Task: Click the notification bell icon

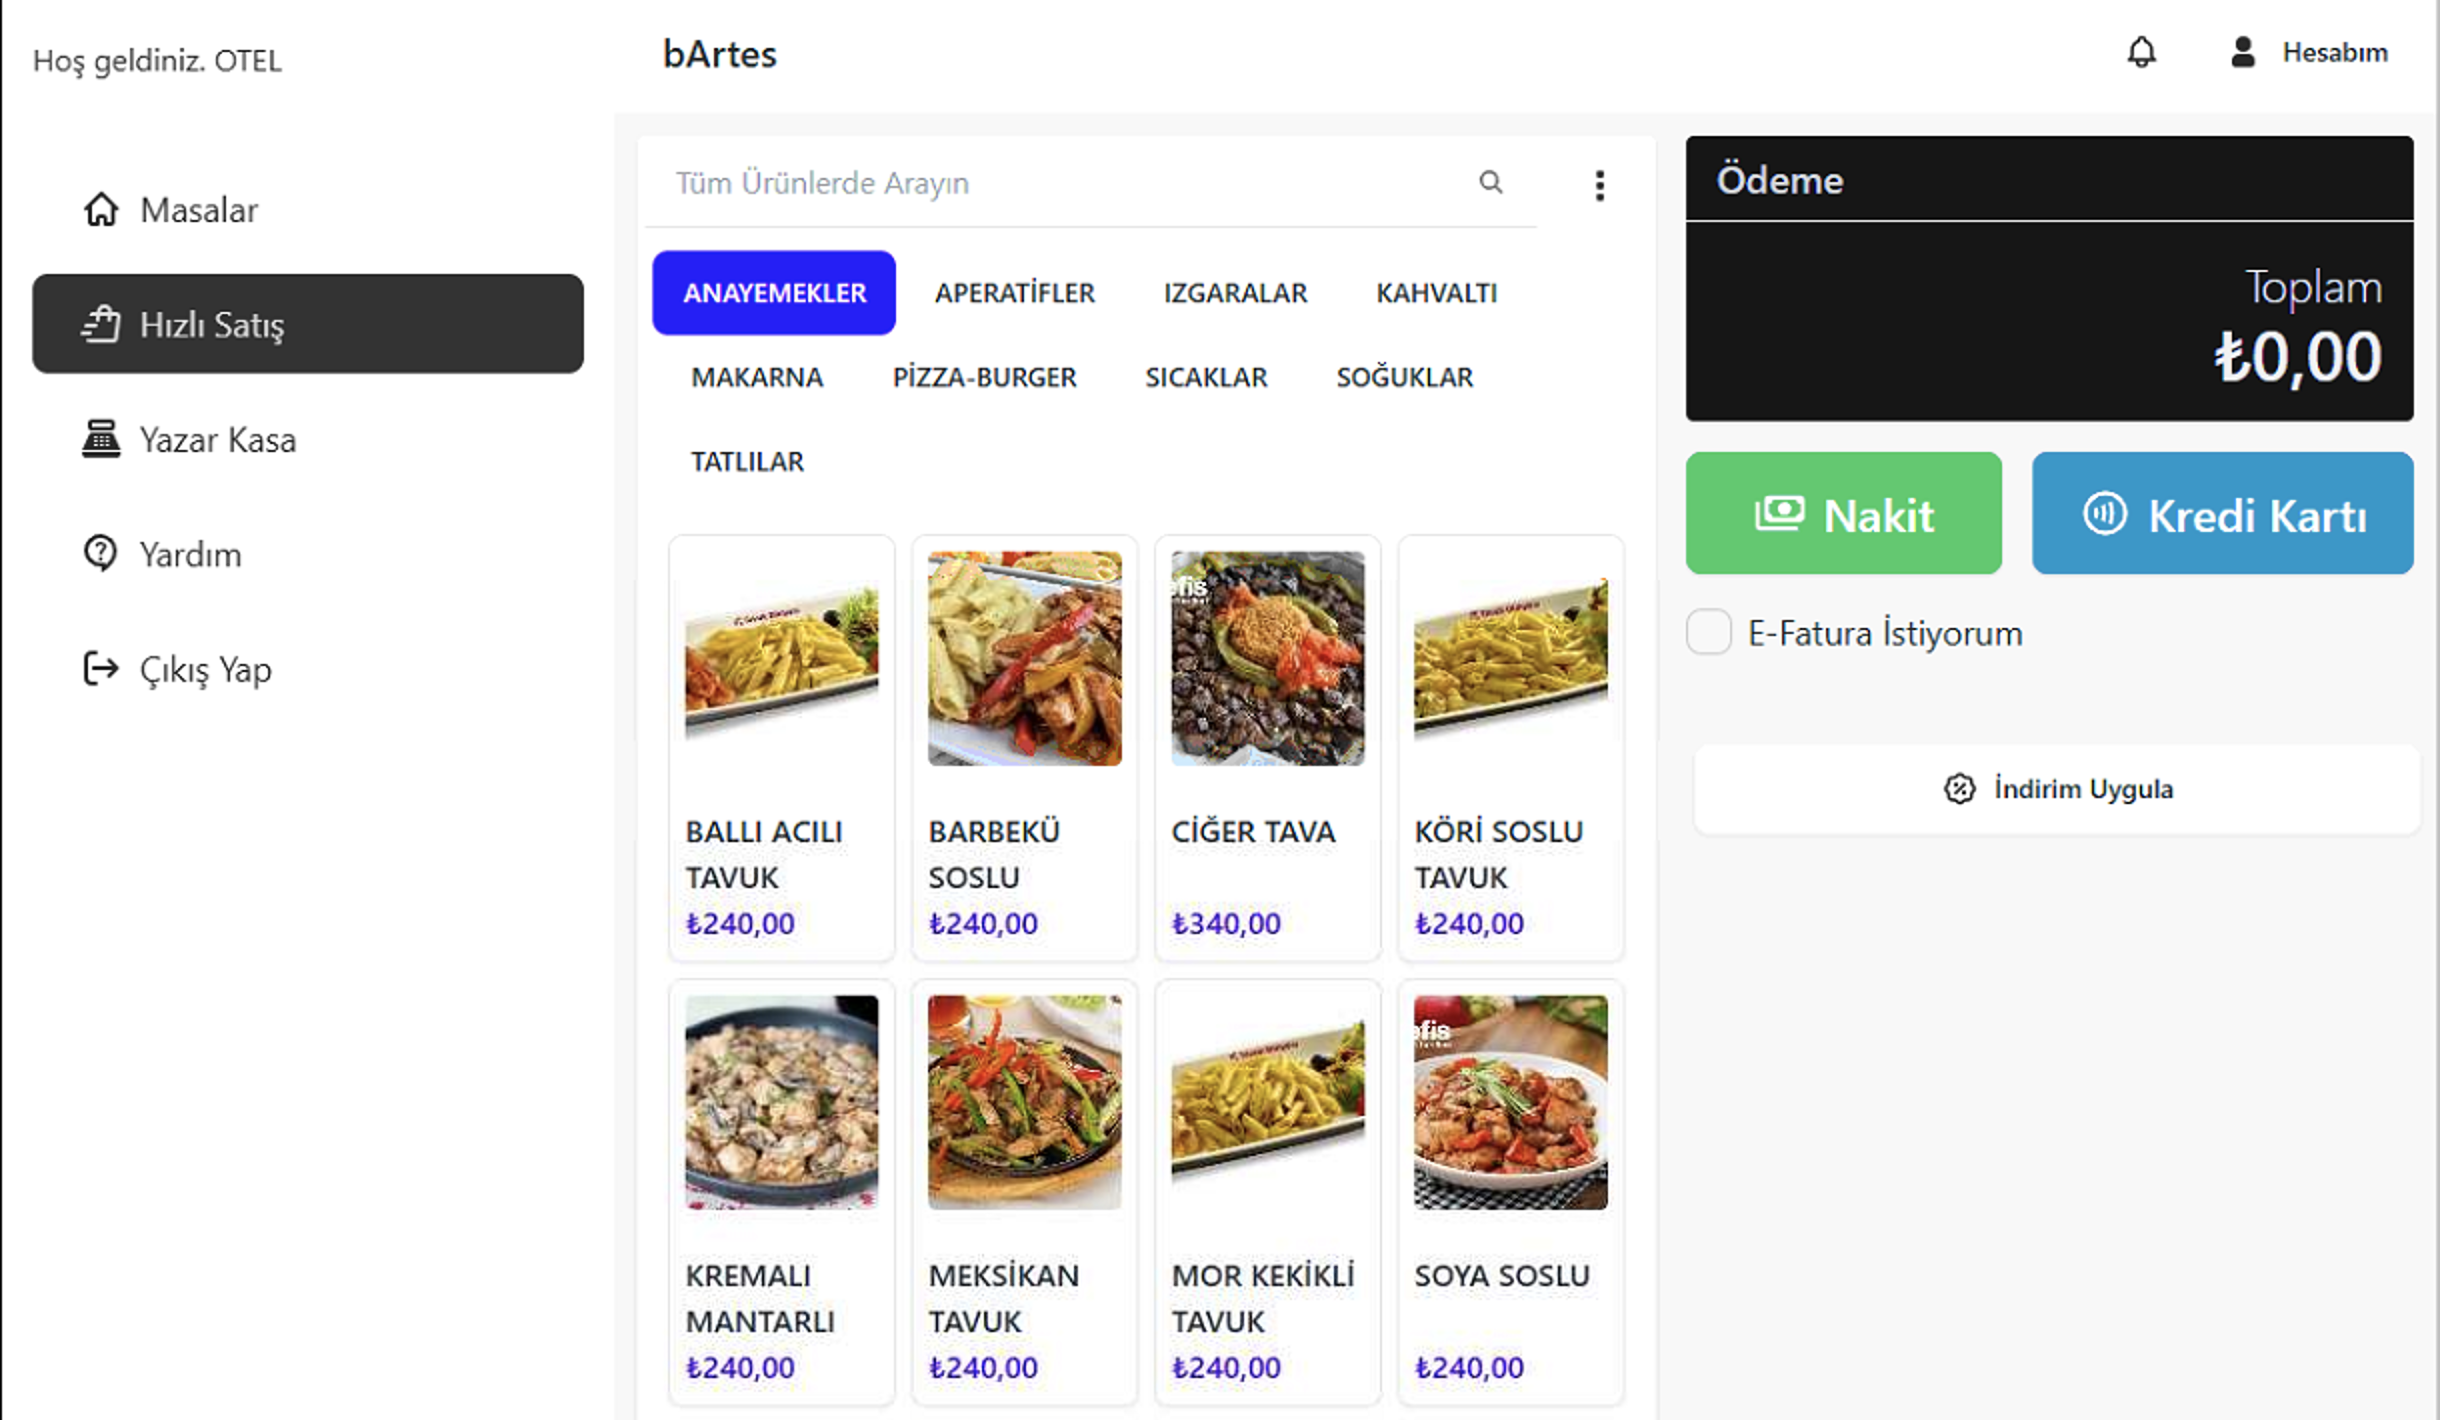Action: point(2141,52)
